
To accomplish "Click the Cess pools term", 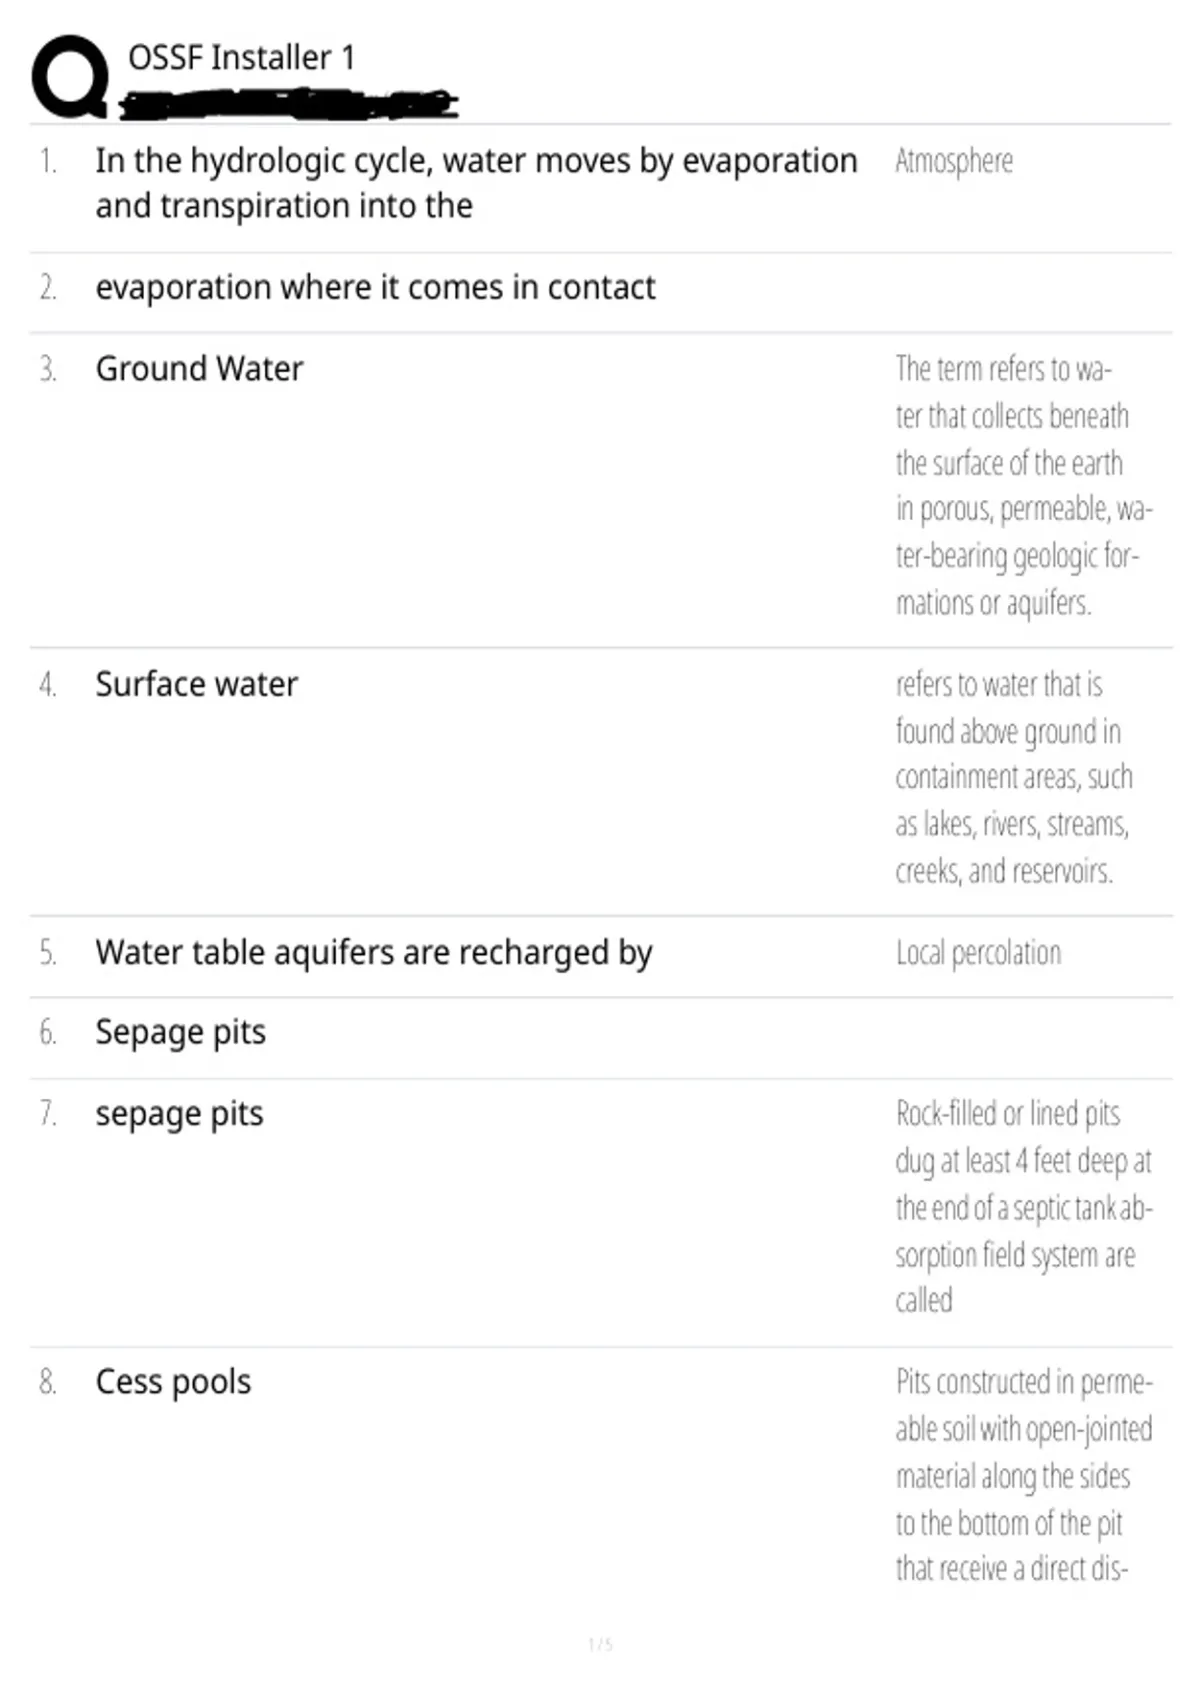I will [x=173, y=1382].
